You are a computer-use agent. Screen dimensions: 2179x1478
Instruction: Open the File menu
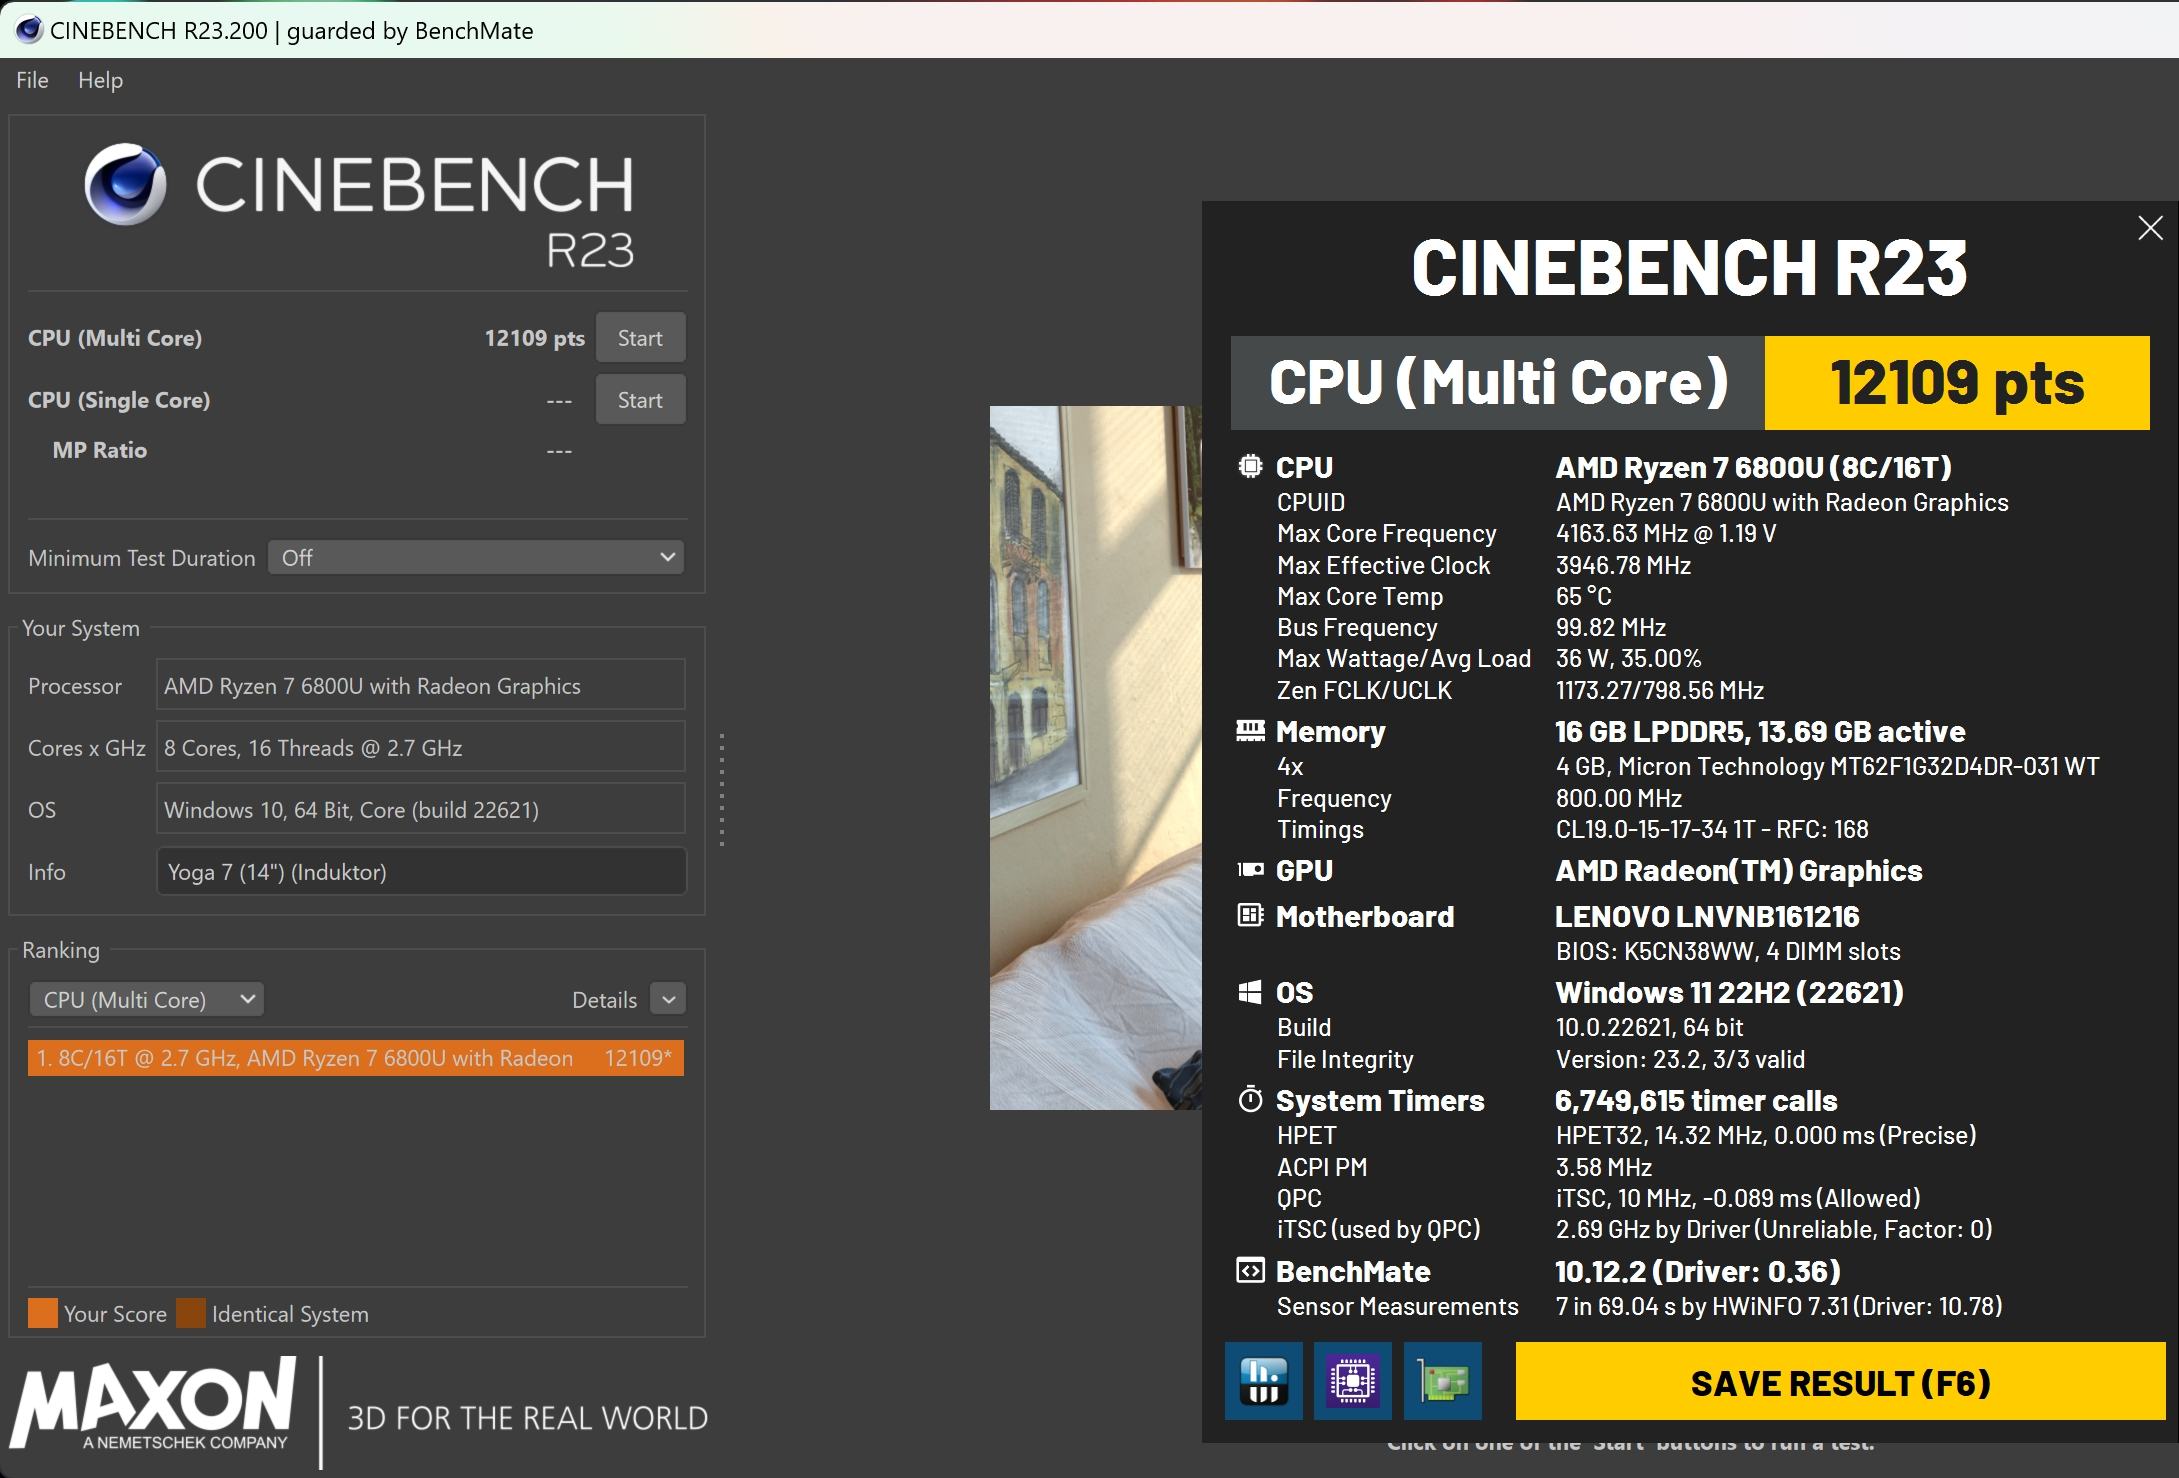click(x=32, y=80)
